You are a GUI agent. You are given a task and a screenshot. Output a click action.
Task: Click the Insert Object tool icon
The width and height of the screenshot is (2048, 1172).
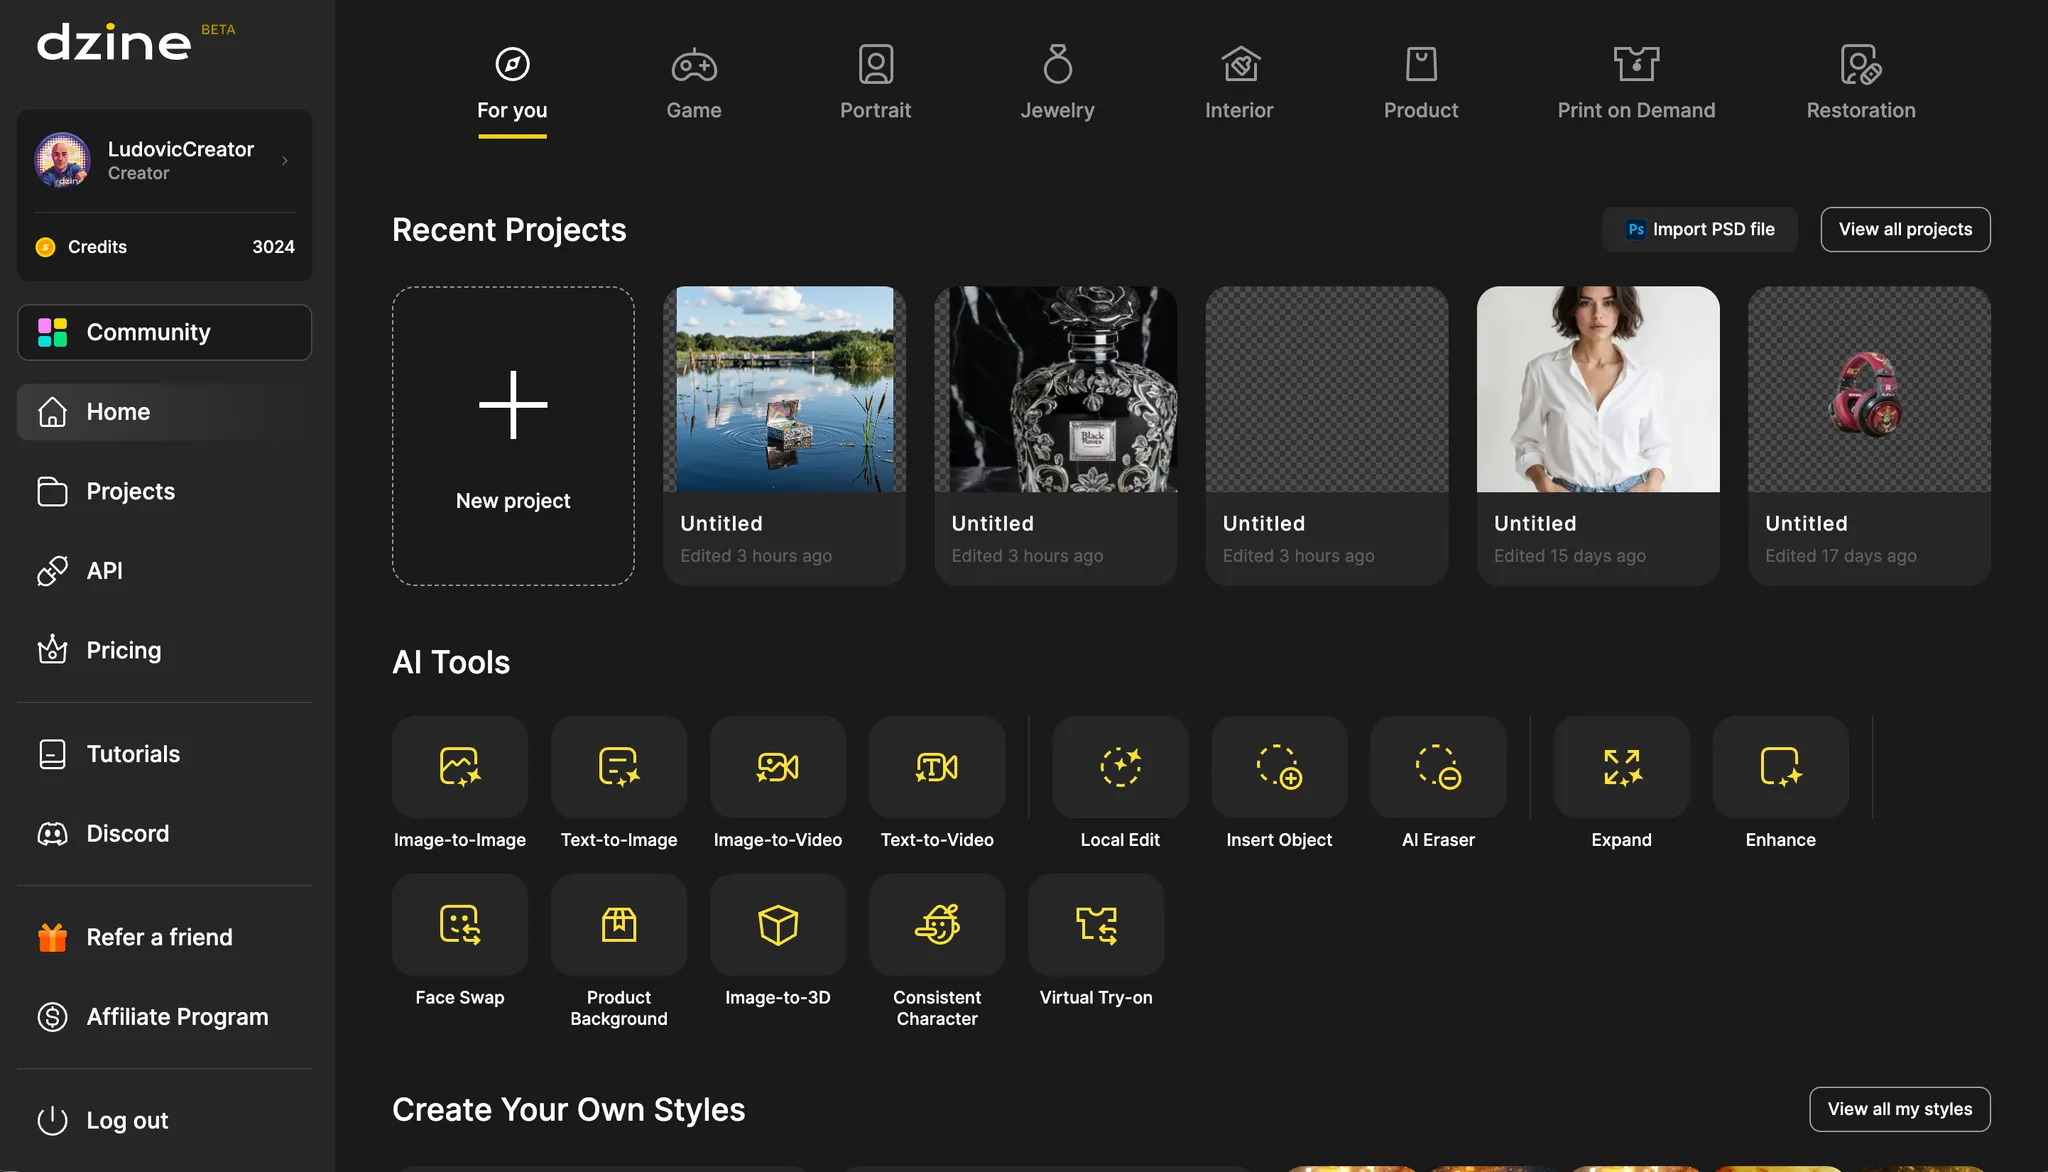click(1279, 767)
